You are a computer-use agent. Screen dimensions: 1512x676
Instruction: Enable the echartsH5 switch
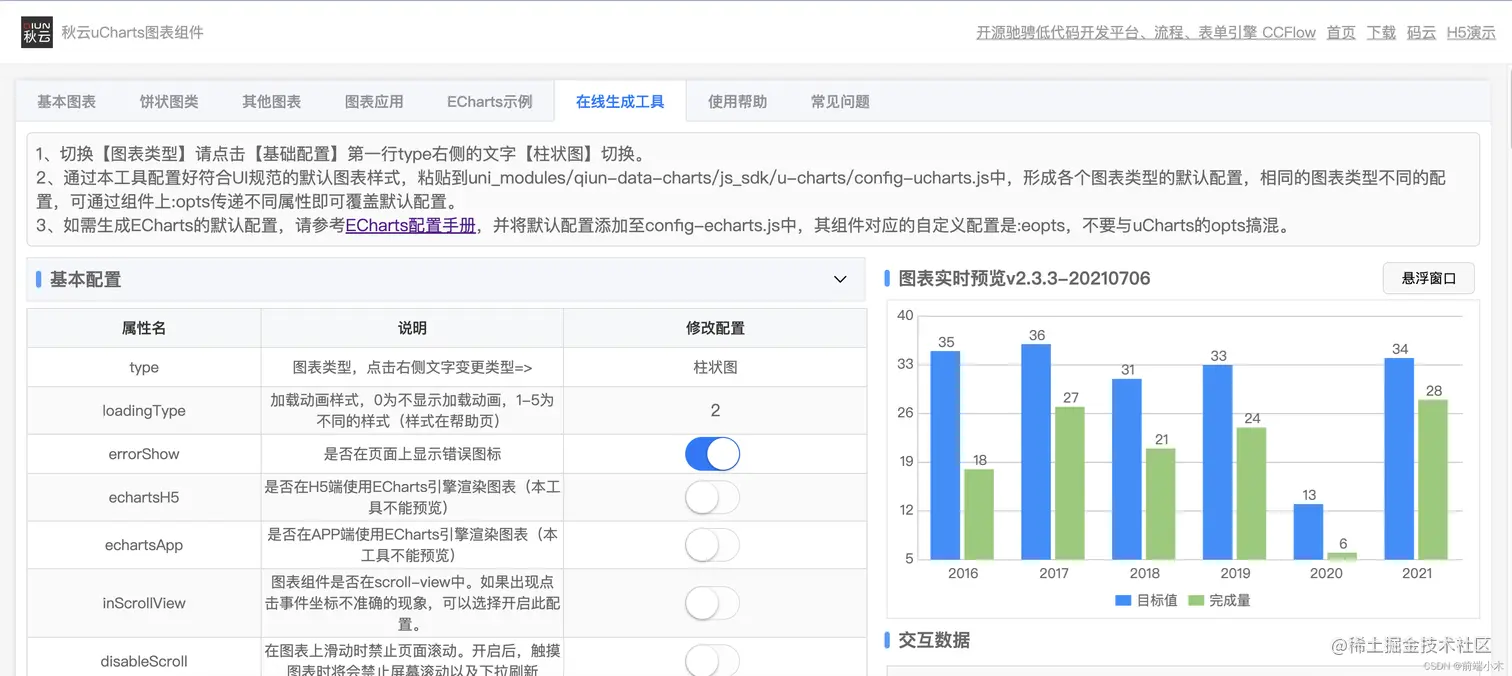[x=712, y=497]
